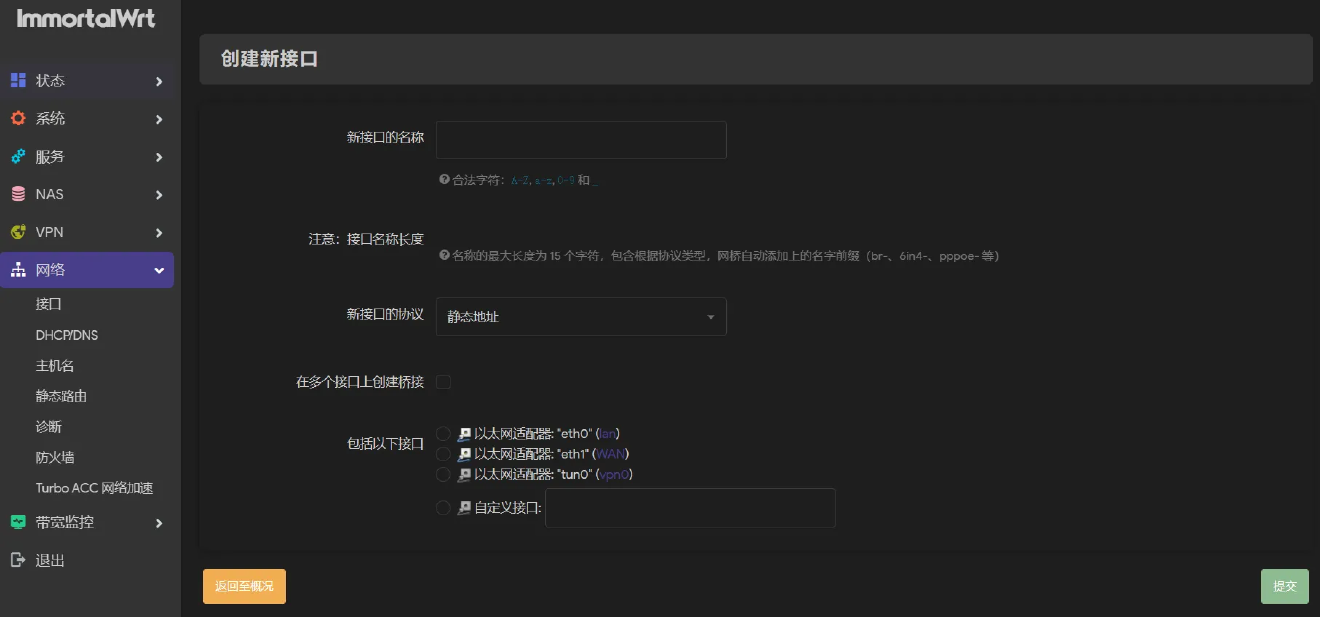The image size is (1320, 617).
Task: Expand the 状态 menu chevron
Action: pos(158,80)
